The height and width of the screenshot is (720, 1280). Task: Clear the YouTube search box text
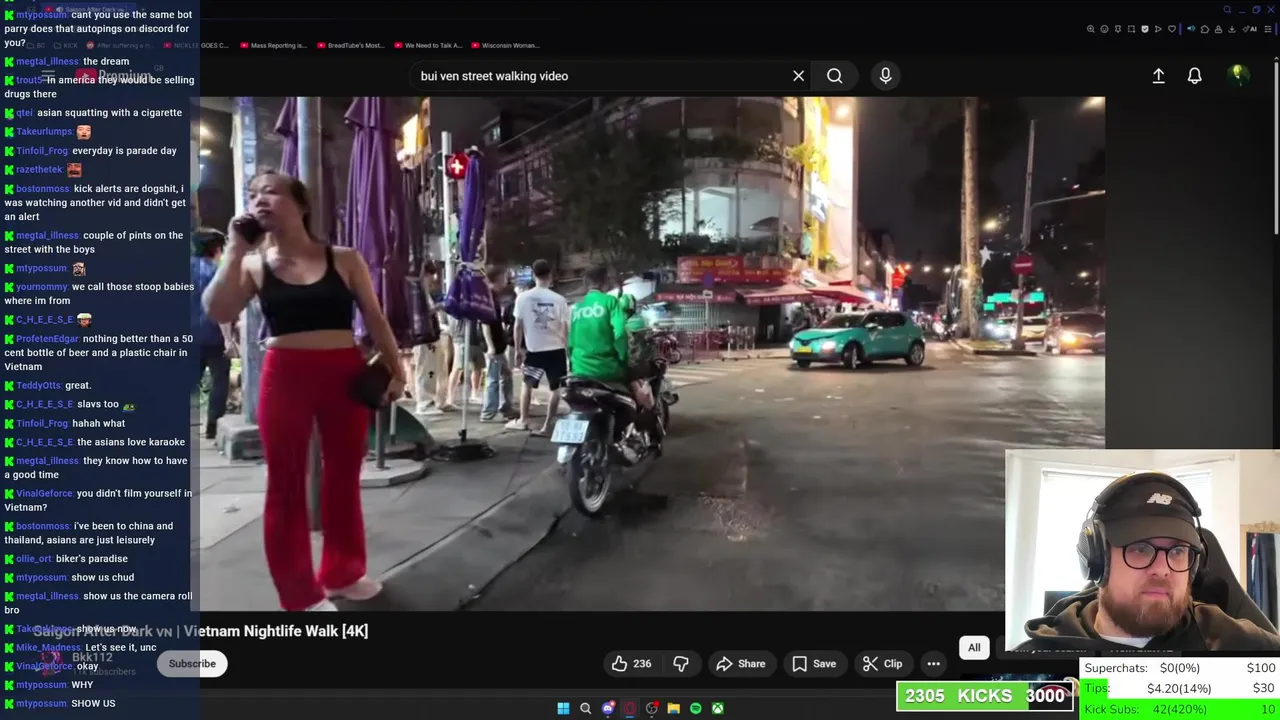[x=798, y=76]
